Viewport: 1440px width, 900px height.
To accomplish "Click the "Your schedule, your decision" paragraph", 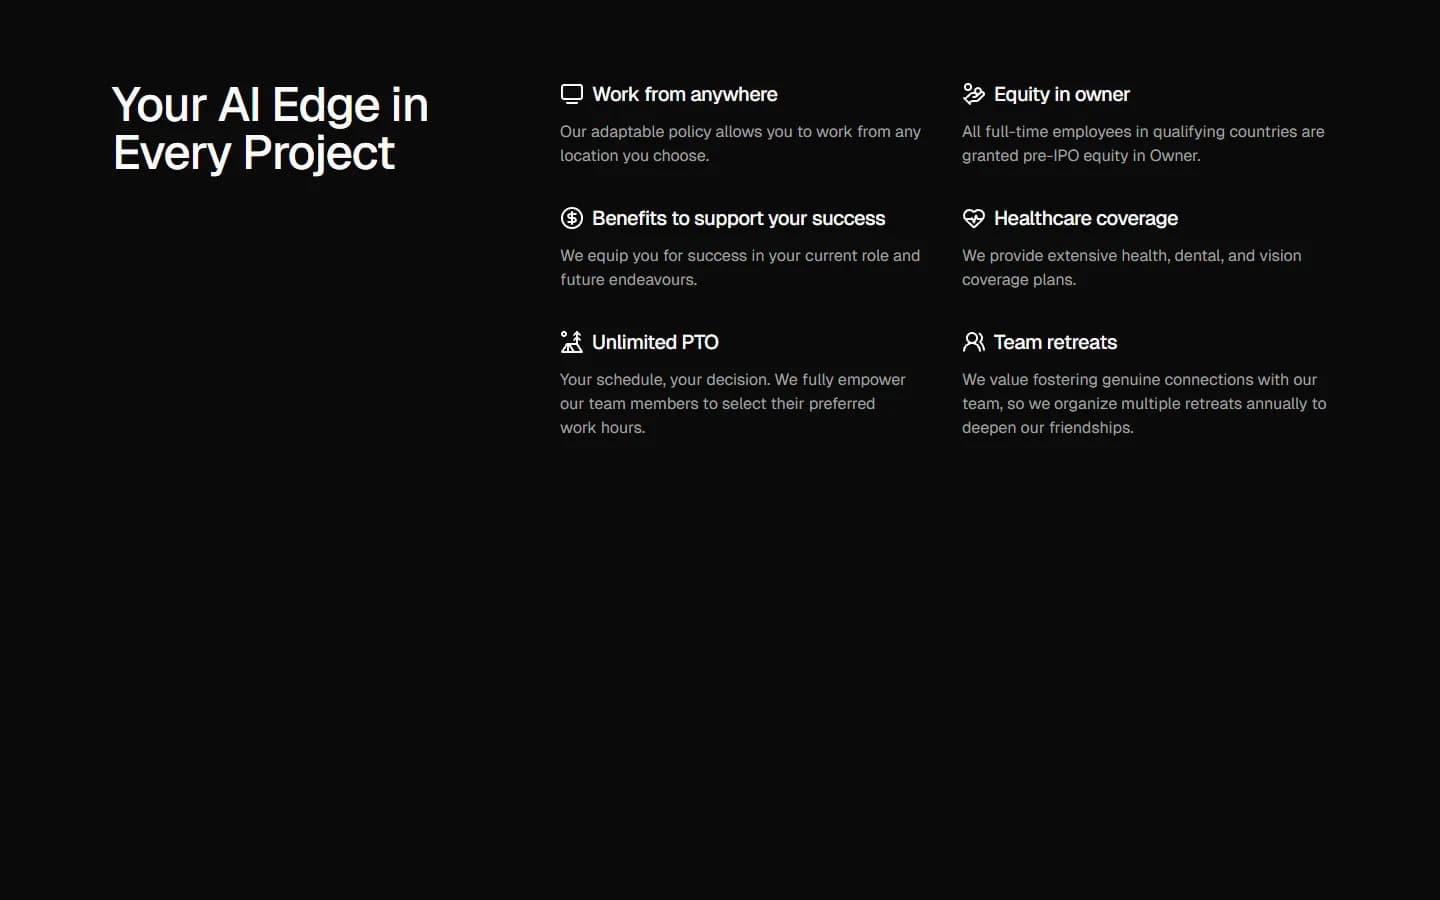I will coord(732,403).
